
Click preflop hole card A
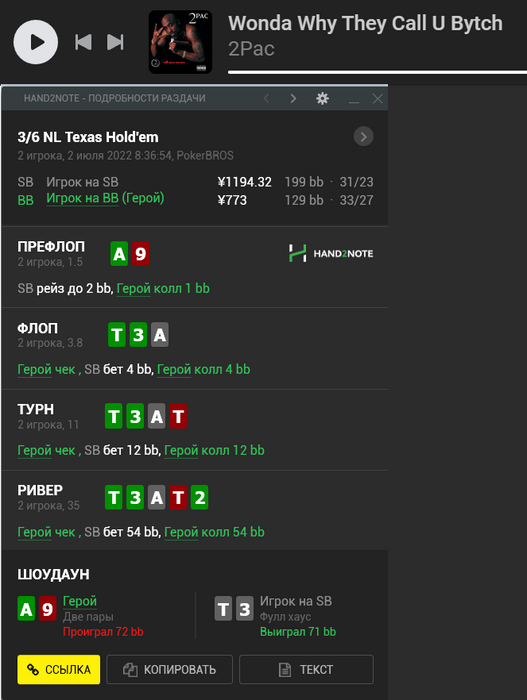[119, 254]
